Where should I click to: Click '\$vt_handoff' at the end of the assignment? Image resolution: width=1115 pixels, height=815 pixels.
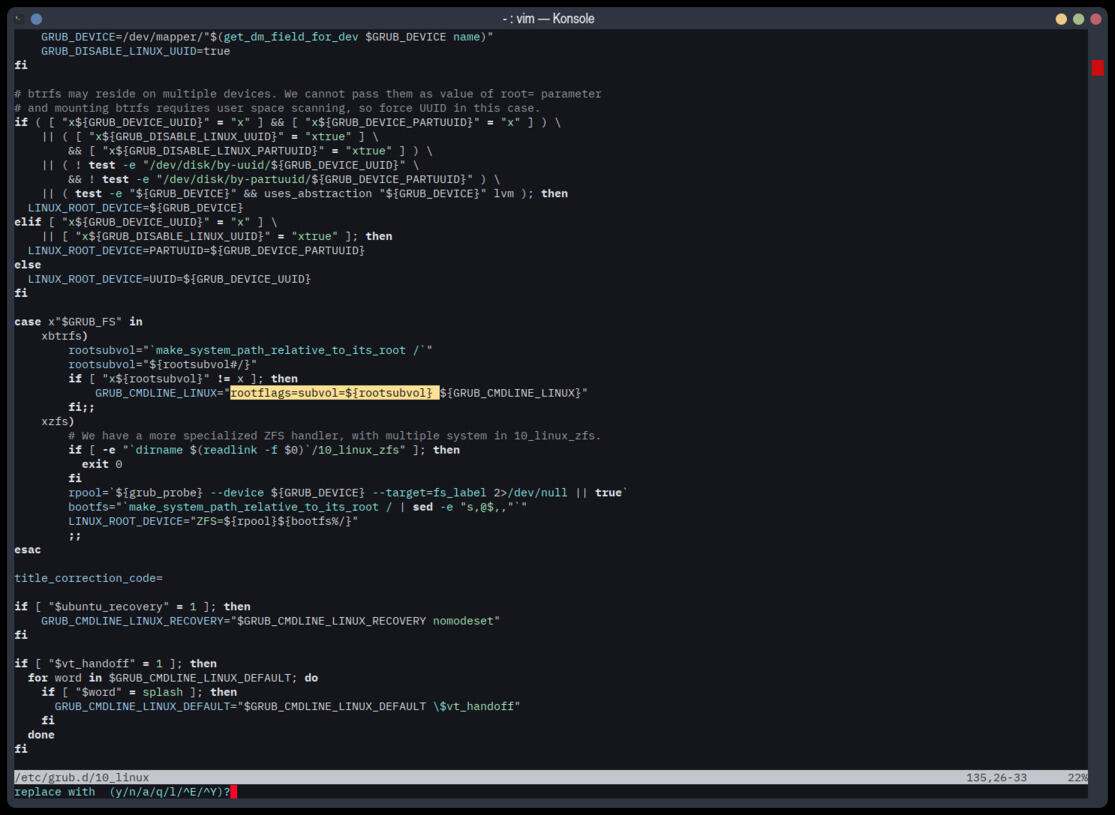[x=474, y=705]
